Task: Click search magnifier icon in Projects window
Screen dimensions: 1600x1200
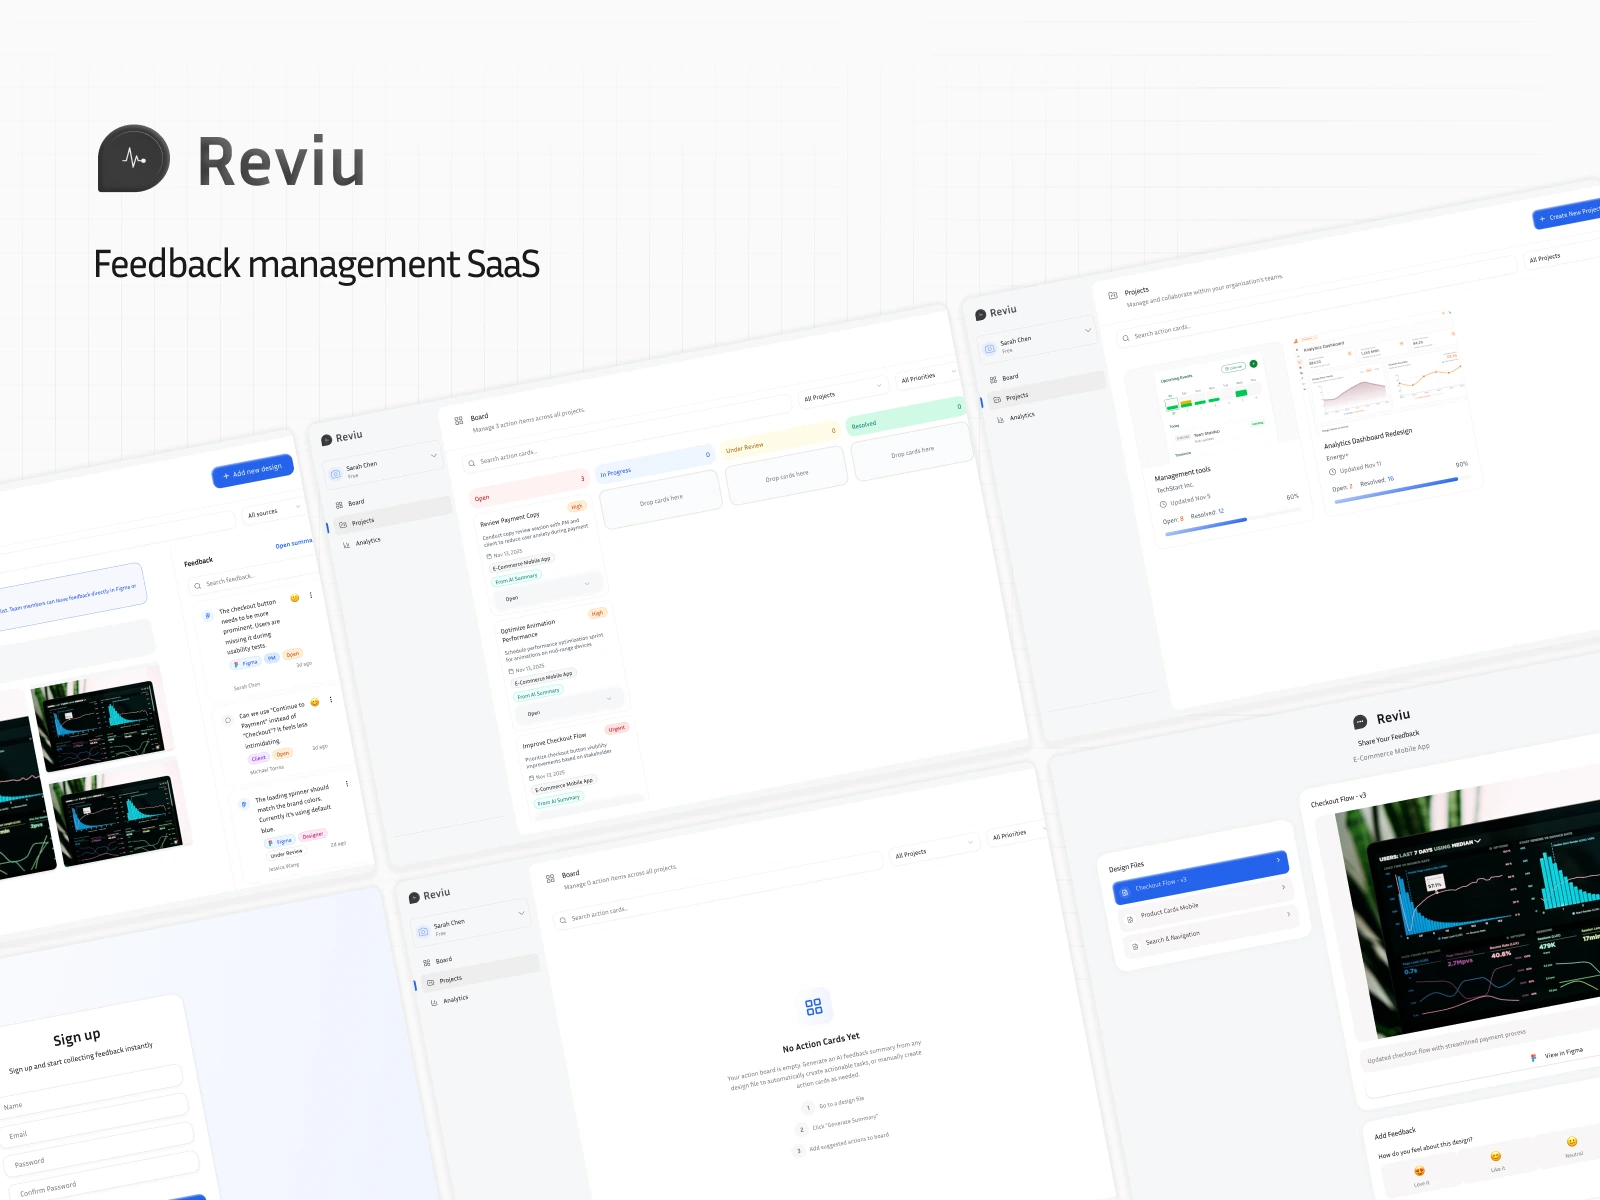Action: coord(1126,338)
